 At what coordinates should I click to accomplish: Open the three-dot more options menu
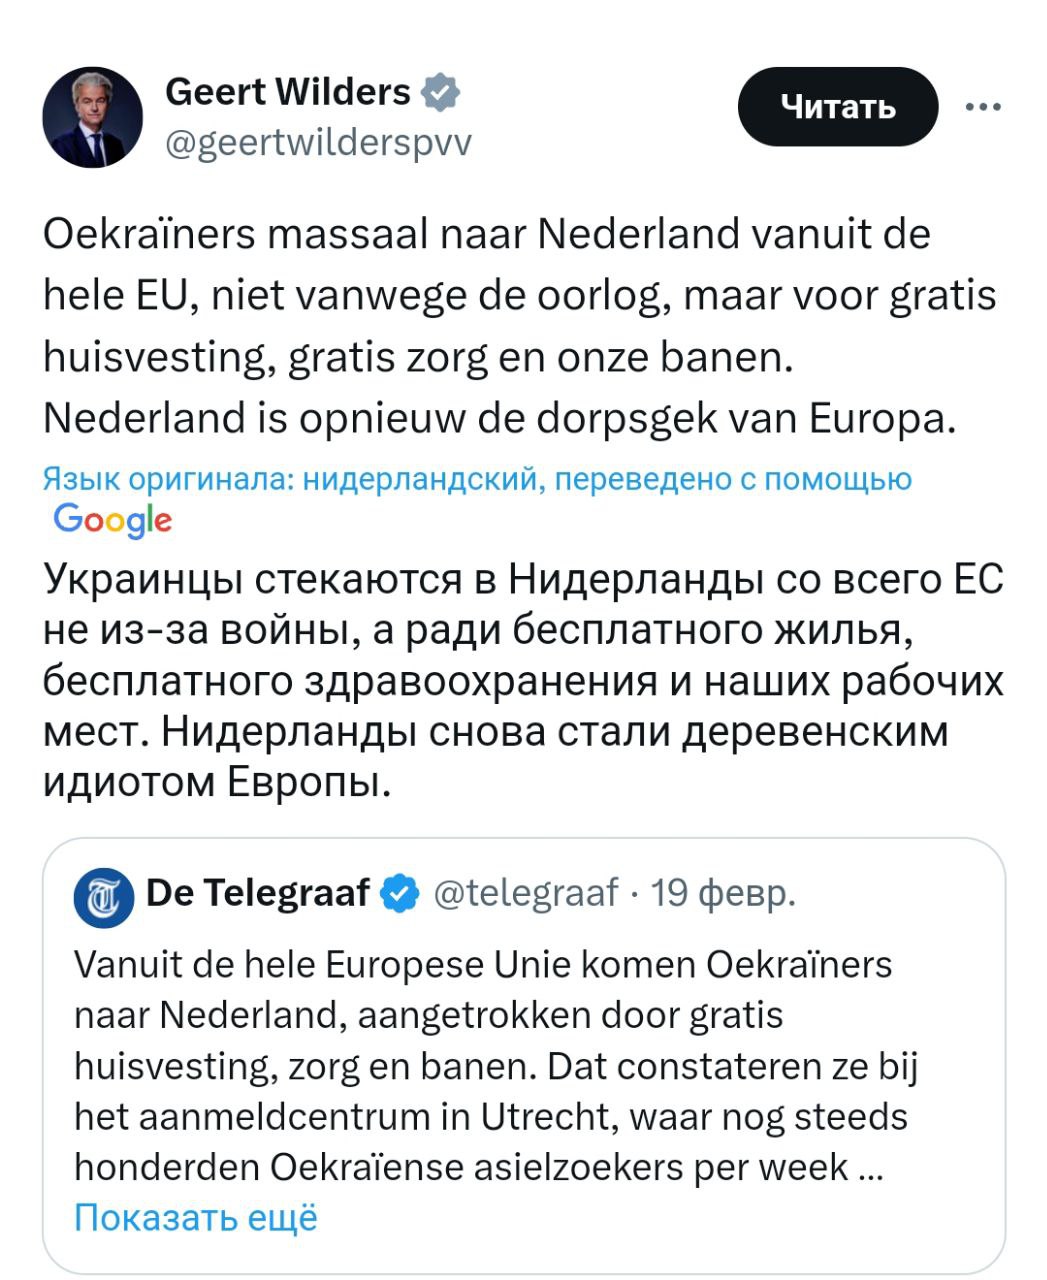[x=983, y=107]
